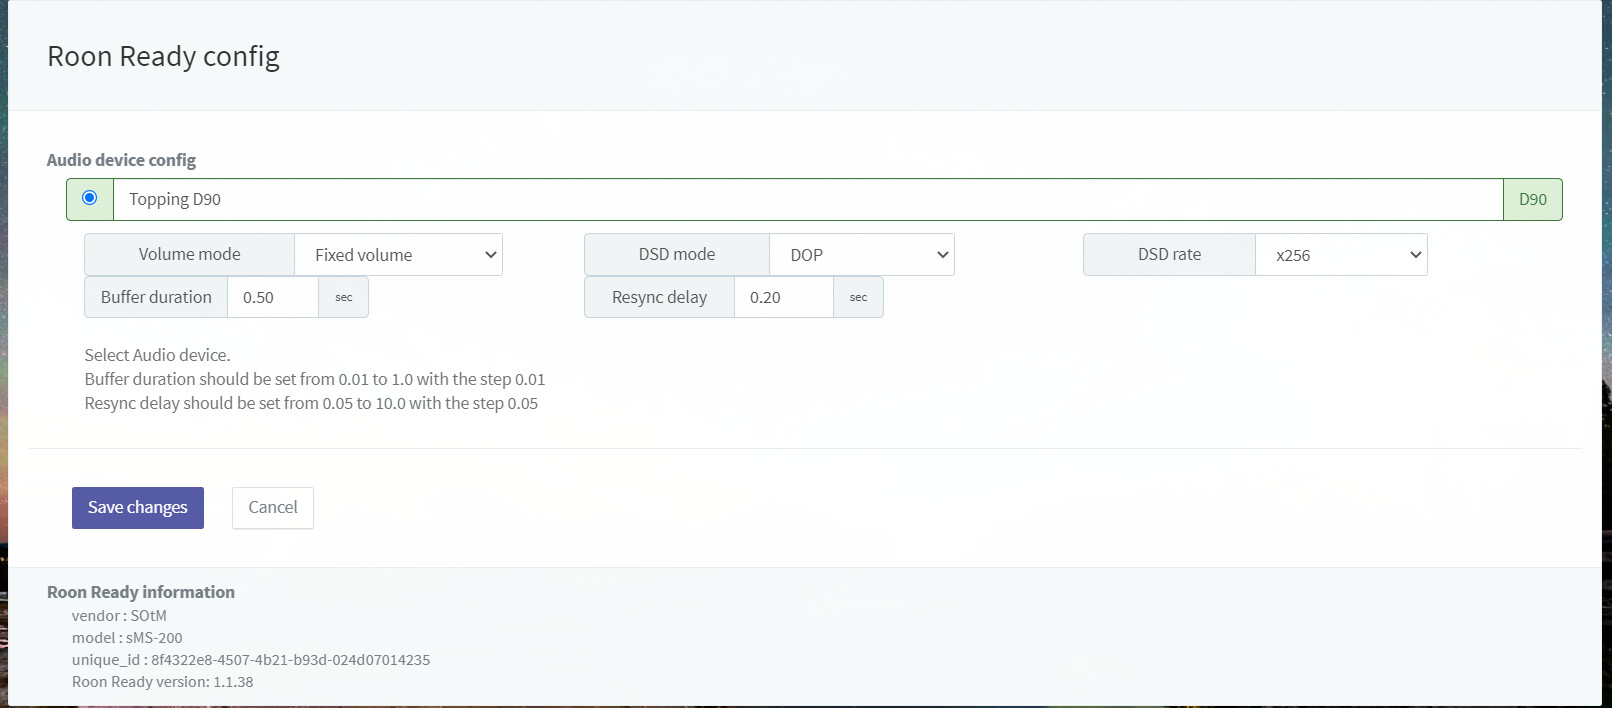Click the Roon Ready config heading
1612x708 pixels.
164,57
